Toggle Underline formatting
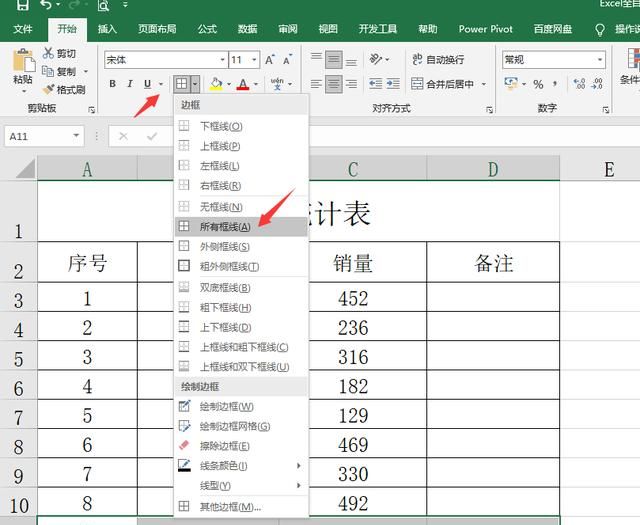This screenshot has height=525, width=640. click(x=147, y=84)
